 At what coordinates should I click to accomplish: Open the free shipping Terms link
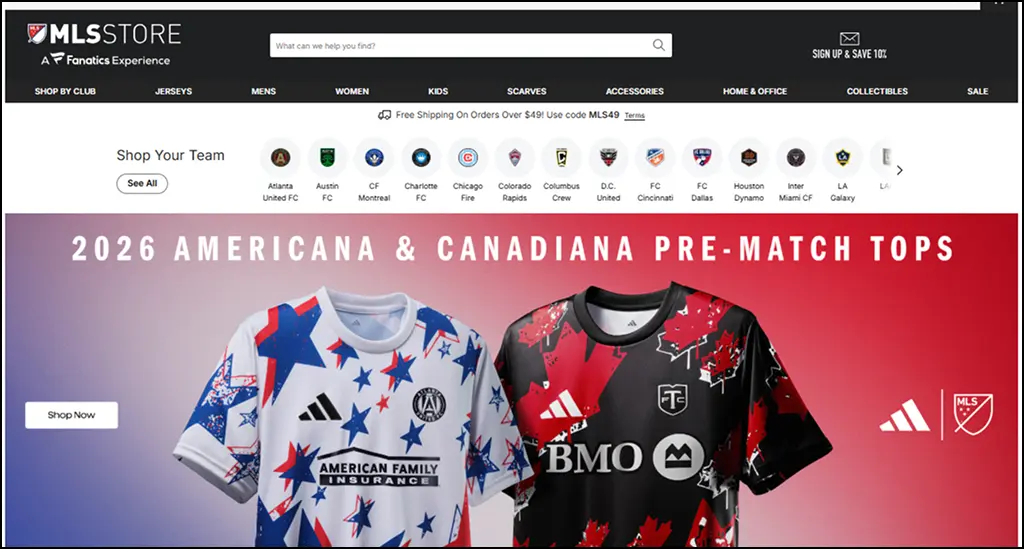tap(634, 116)
